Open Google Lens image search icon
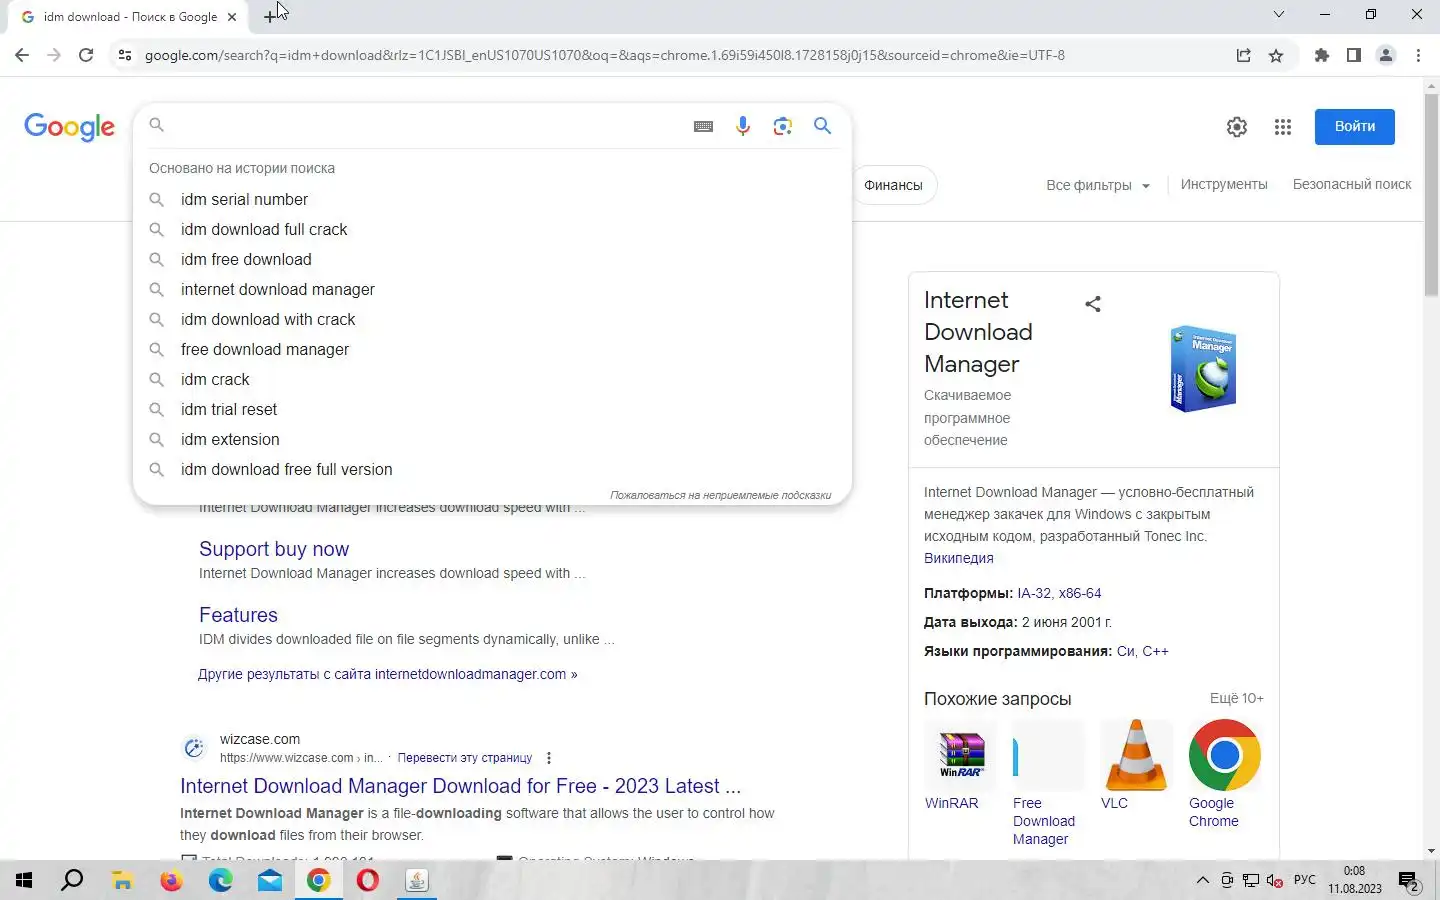 pos(783,126)
